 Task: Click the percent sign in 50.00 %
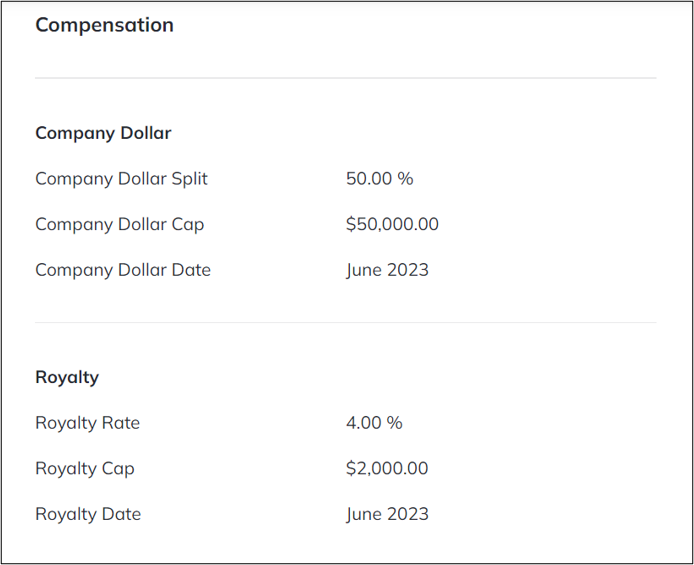[x=405, y=179]
